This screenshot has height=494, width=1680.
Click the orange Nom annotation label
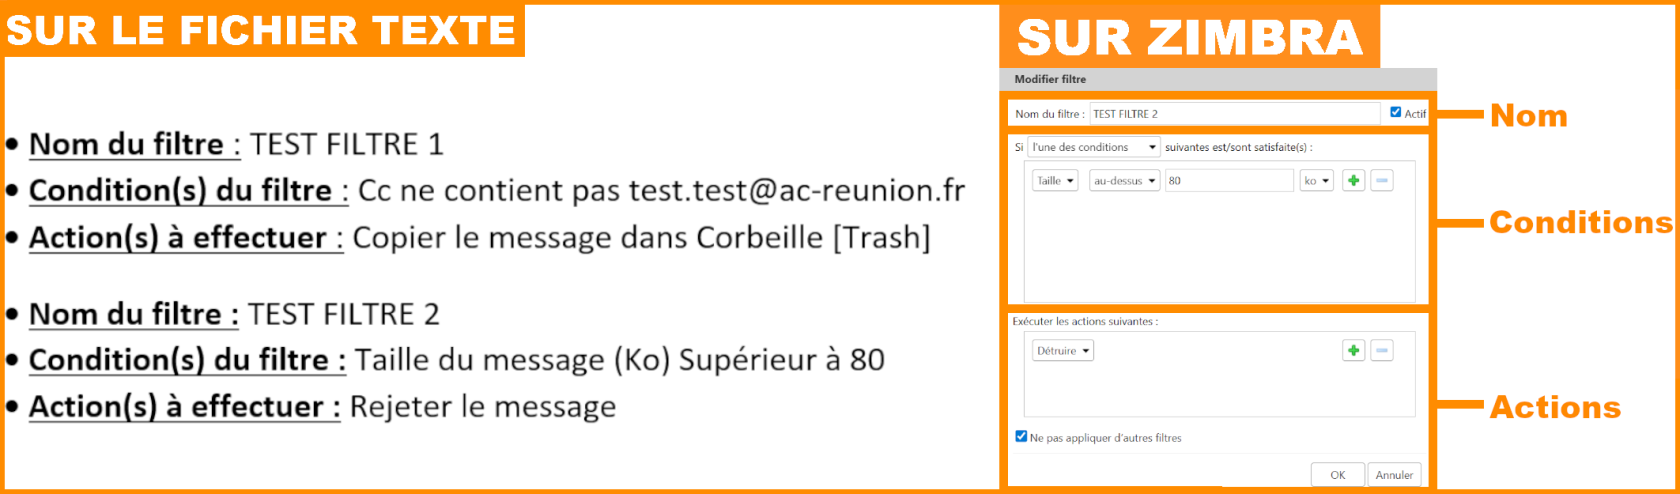click(1528, 116)
